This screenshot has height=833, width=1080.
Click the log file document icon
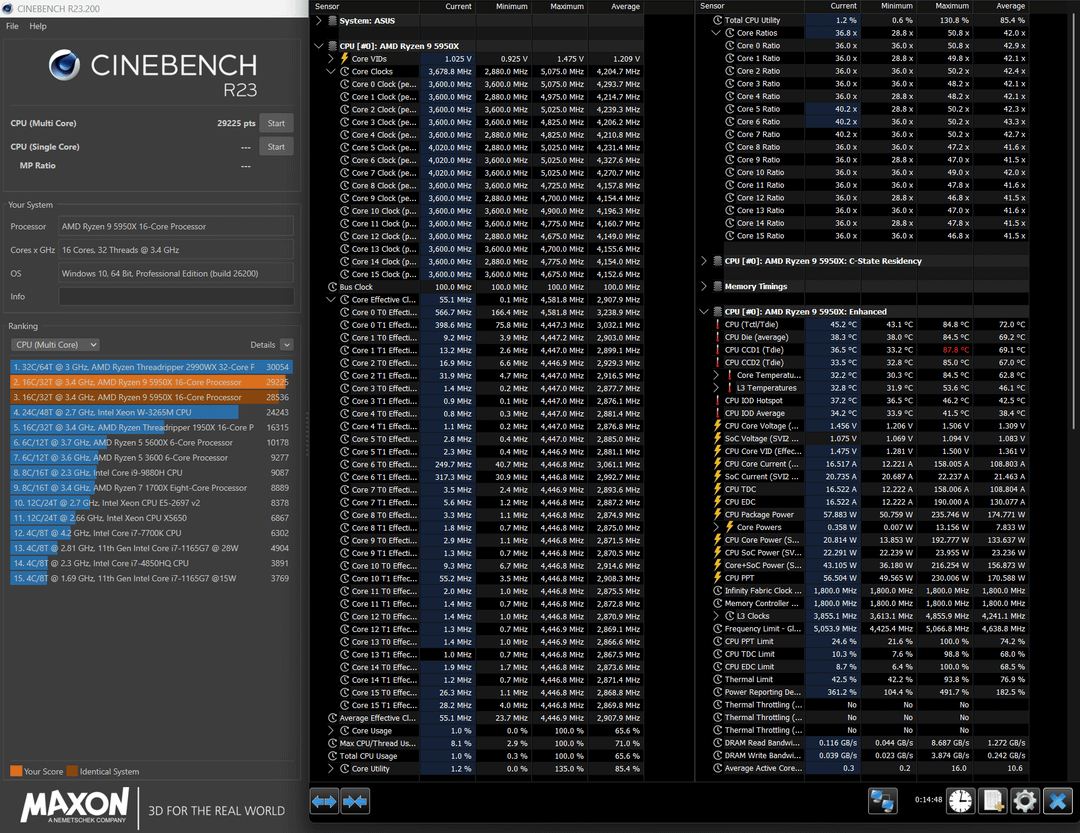click(x=992, y=801)
